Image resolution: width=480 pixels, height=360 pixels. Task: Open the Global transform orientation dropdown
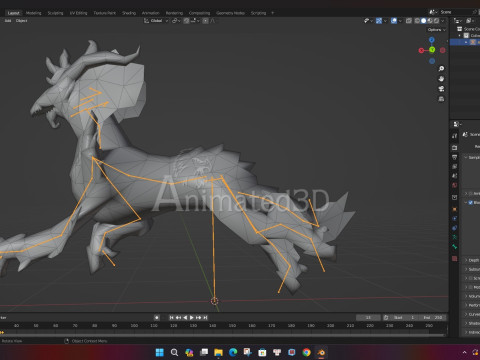pos(156,21)
